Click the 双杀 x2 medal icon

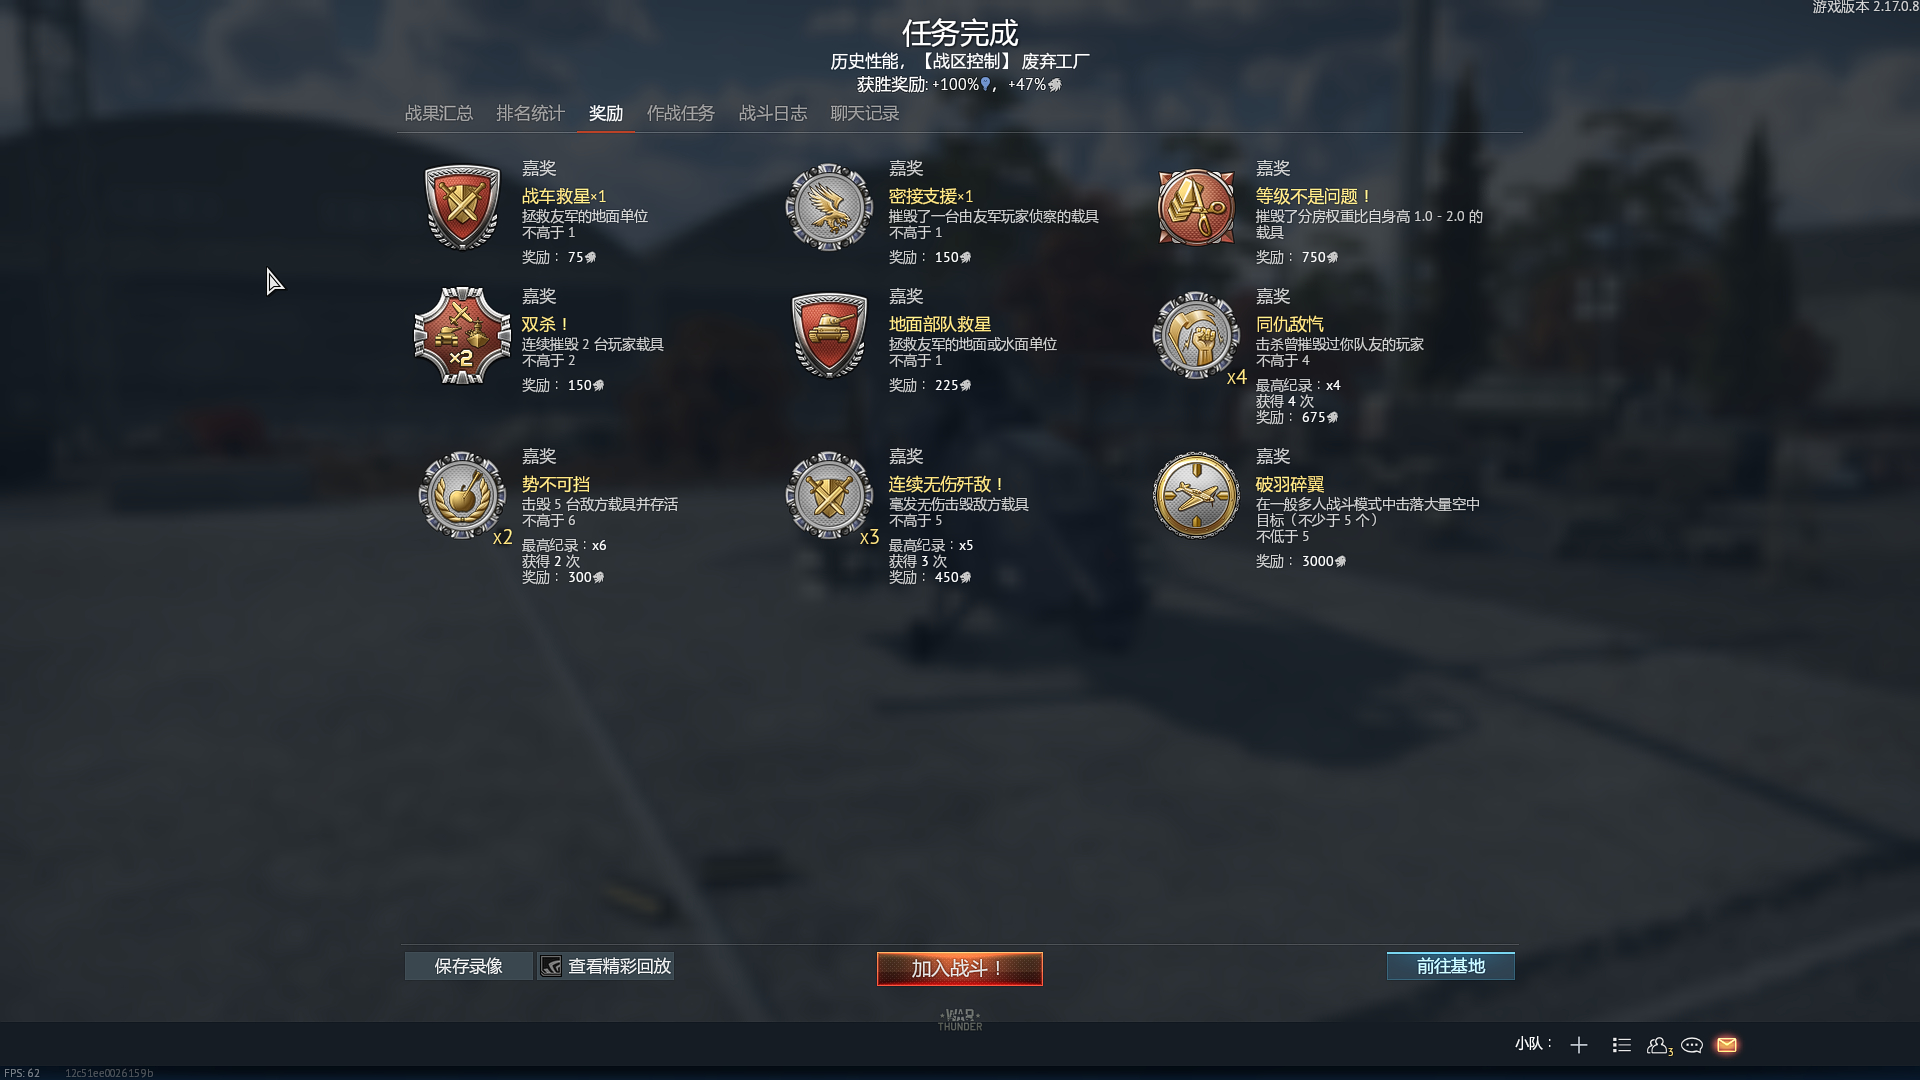(x=462, y=336)
